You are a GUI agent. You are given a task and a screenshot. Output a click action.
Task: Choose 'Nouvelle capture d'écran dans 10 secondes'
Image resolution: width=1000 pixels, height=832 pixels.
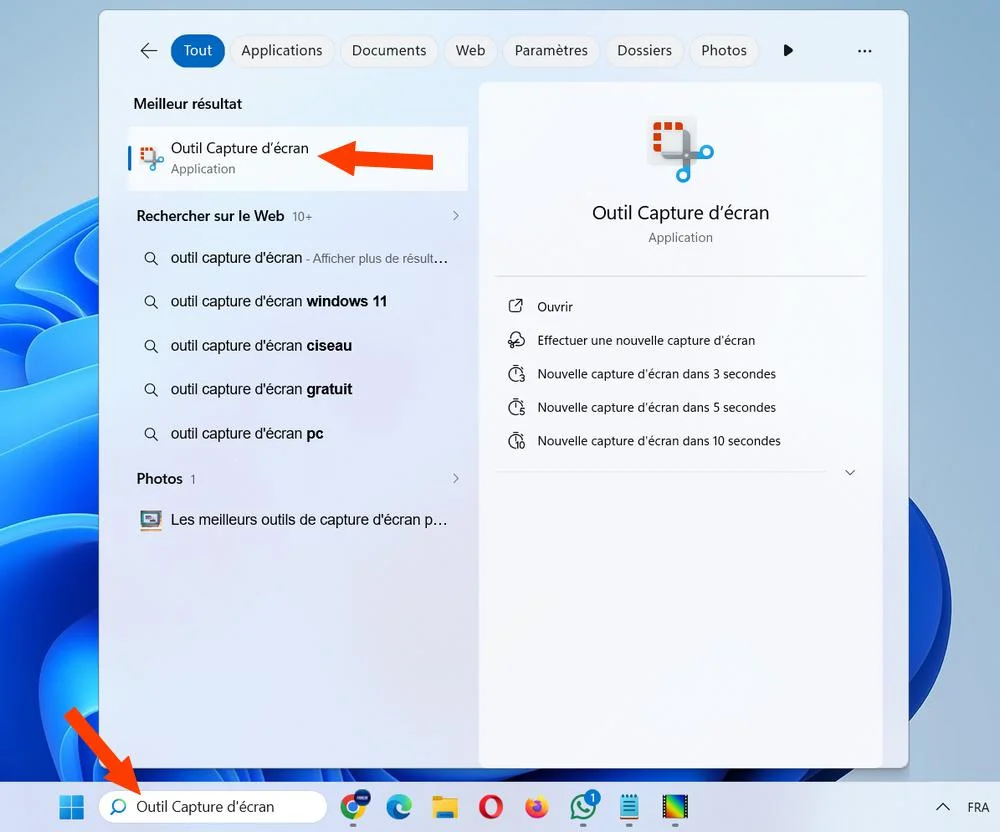coord(659,441)
